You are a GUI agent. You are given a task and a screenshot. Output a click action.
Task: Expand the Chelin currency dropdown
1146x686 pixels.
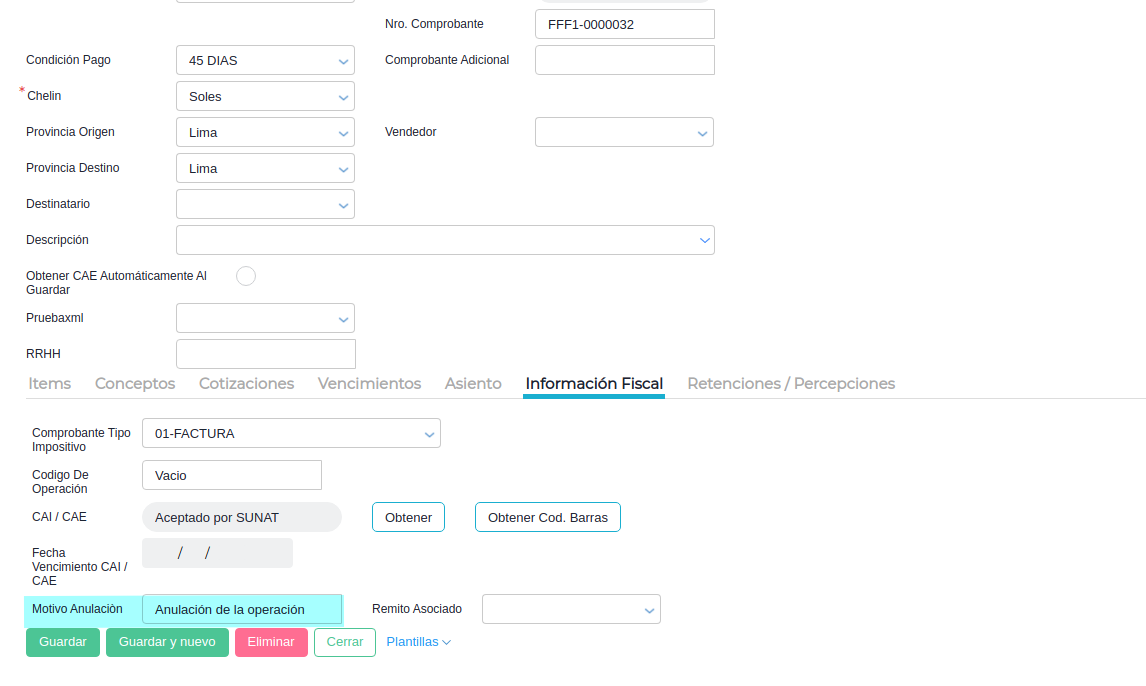click(265, 96)
